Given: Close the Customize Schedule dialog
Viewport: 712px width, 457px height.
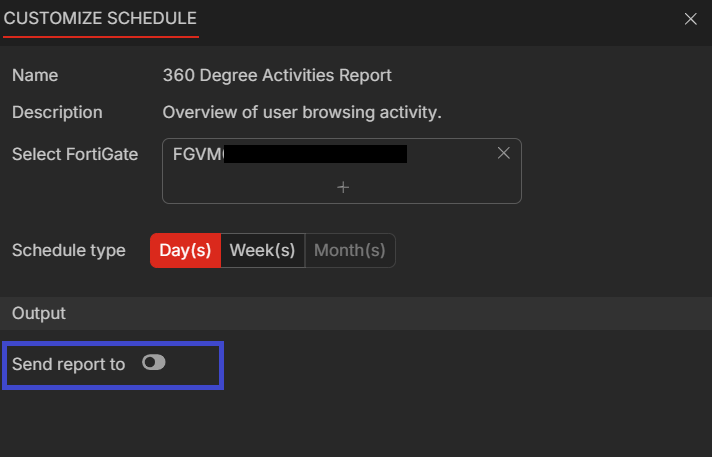Looking at the screenshot, I should click(690, 19).
